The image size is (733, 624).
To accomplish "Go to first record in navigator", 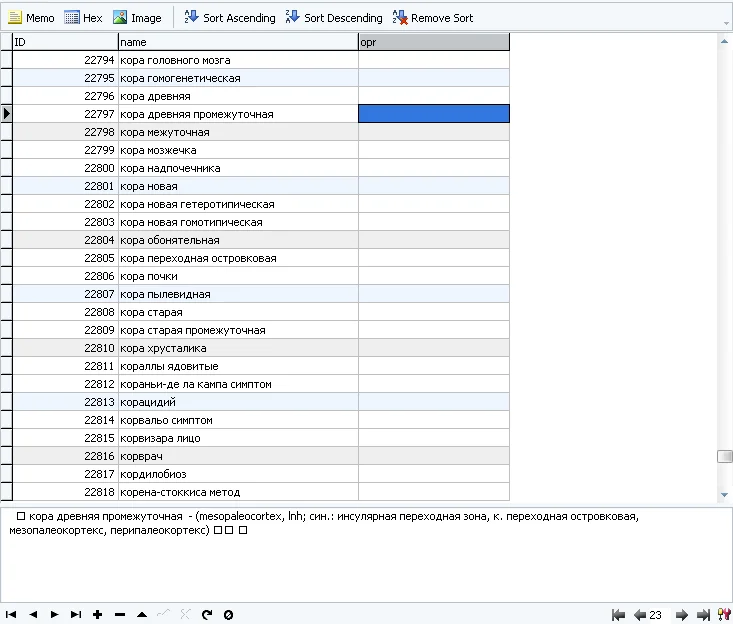I will coord(11,615).
